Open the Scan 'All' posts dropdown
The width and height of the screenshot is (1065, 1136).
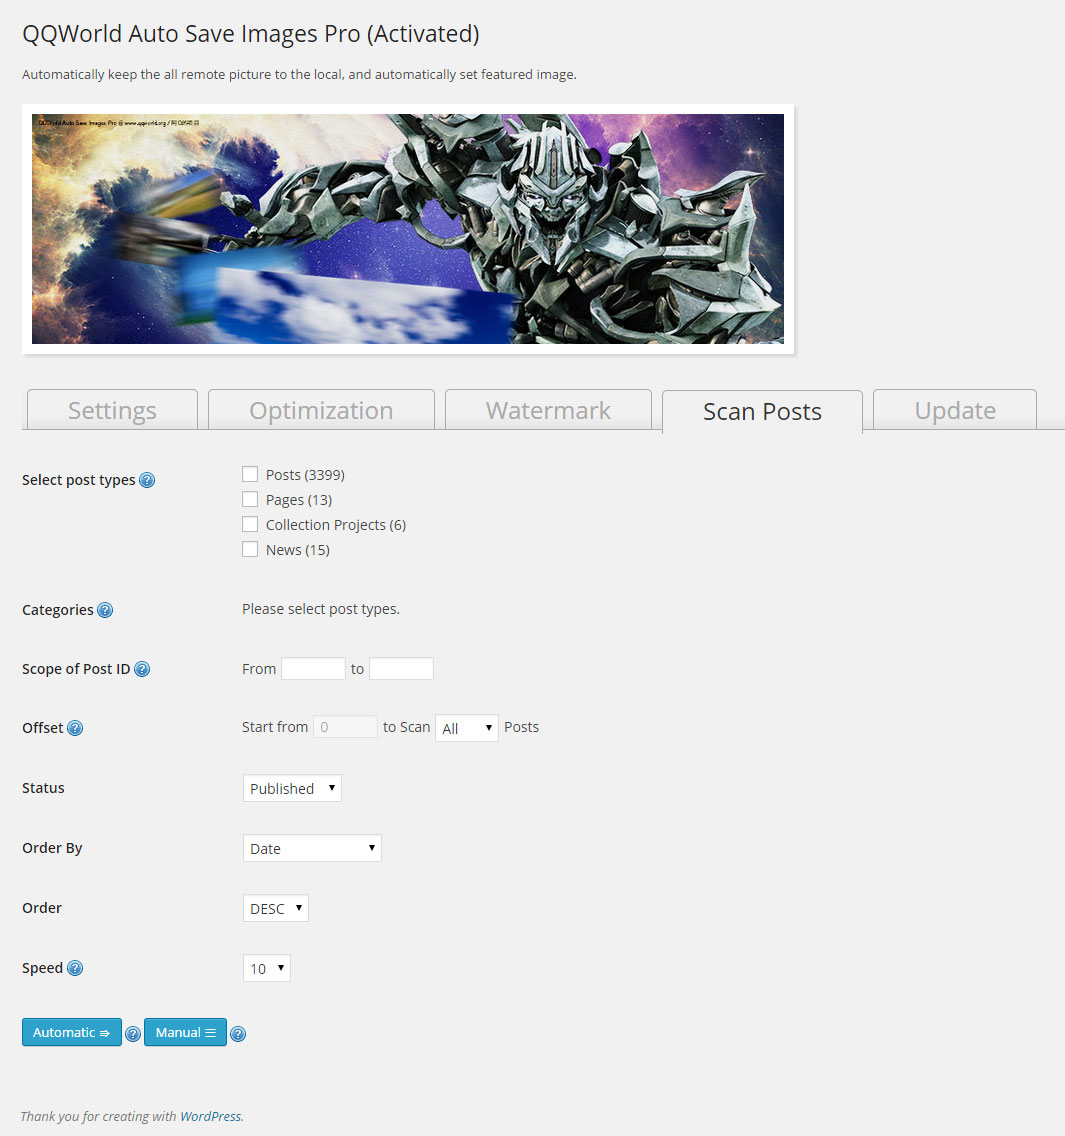[467, 728]
